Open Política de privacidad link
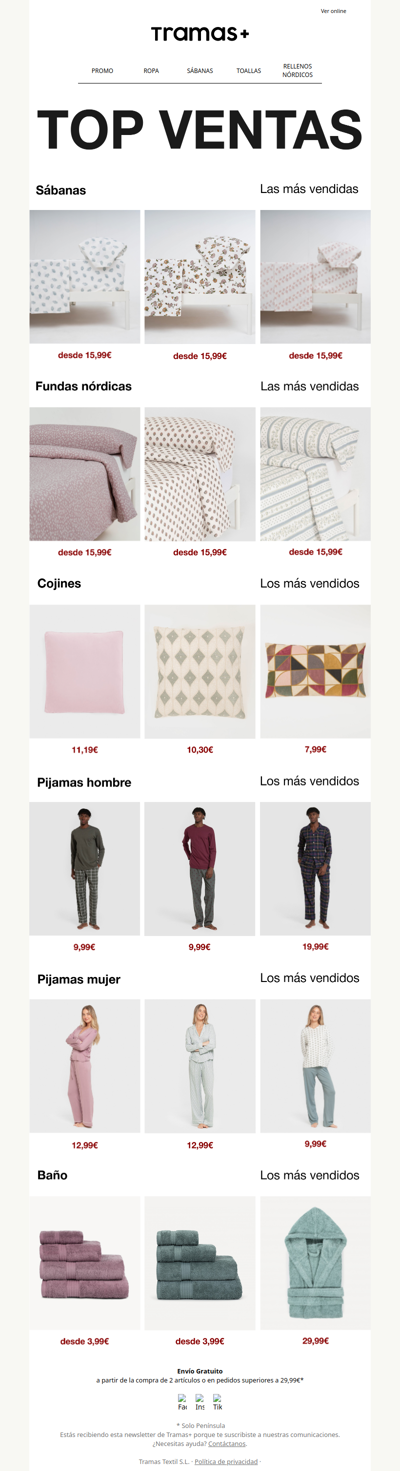 (226, 1461)
